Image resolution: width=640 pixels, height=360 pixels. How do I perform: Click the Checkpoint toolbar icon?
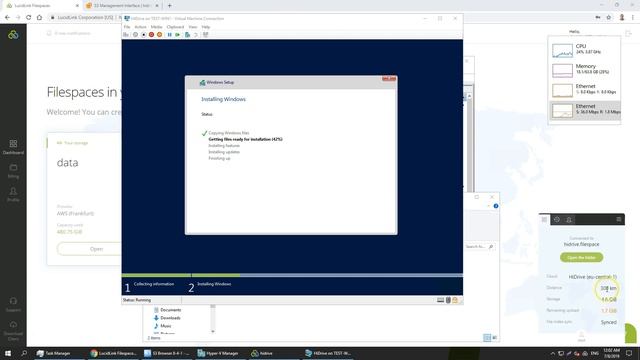tap(187, 35)
